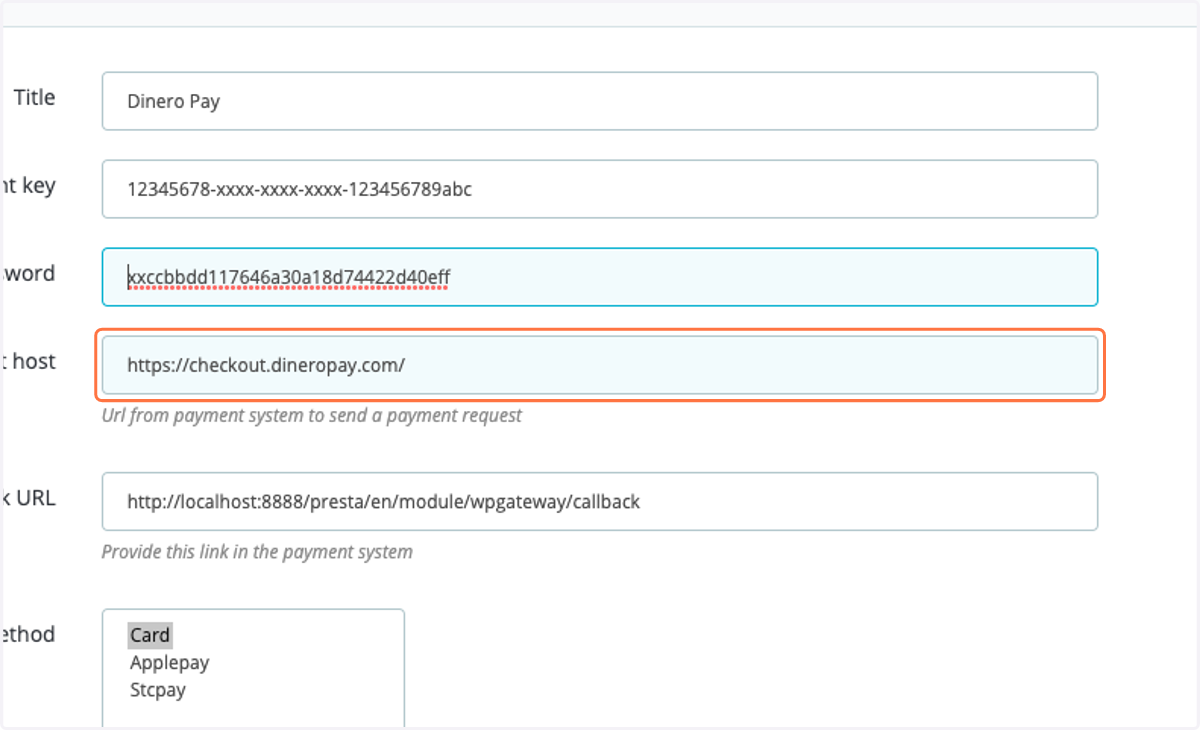The width and height of the screenshot is (1200, 730).
Task: Click the payment host URL field
Action: click(600, 365)
